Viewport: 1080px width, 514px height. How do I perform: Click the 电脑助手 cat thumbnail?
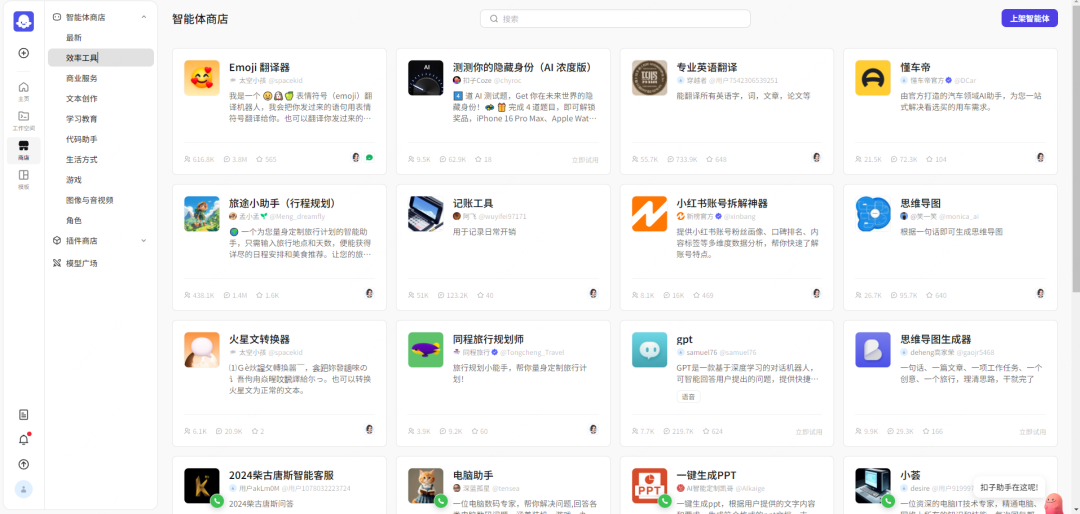pyautogui.click(x=426, y=486)
